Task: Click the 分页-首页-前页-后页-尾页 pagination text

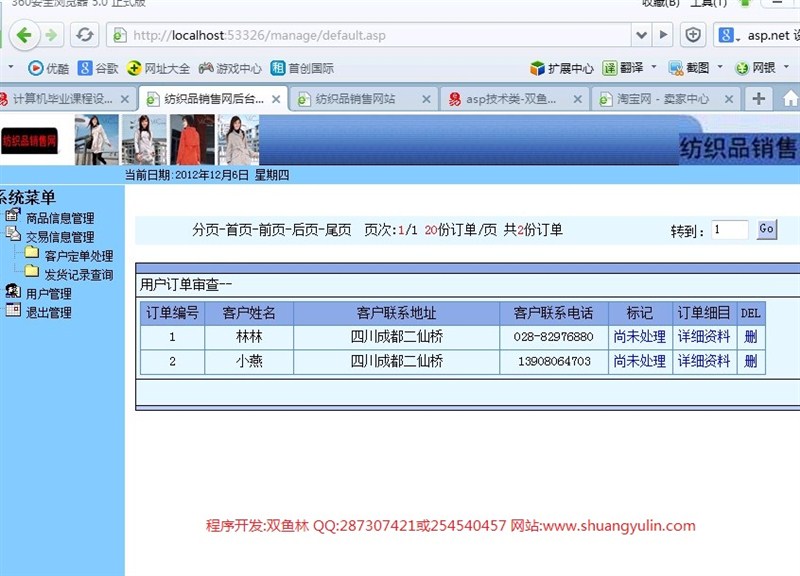Action: tap(272, 230)
